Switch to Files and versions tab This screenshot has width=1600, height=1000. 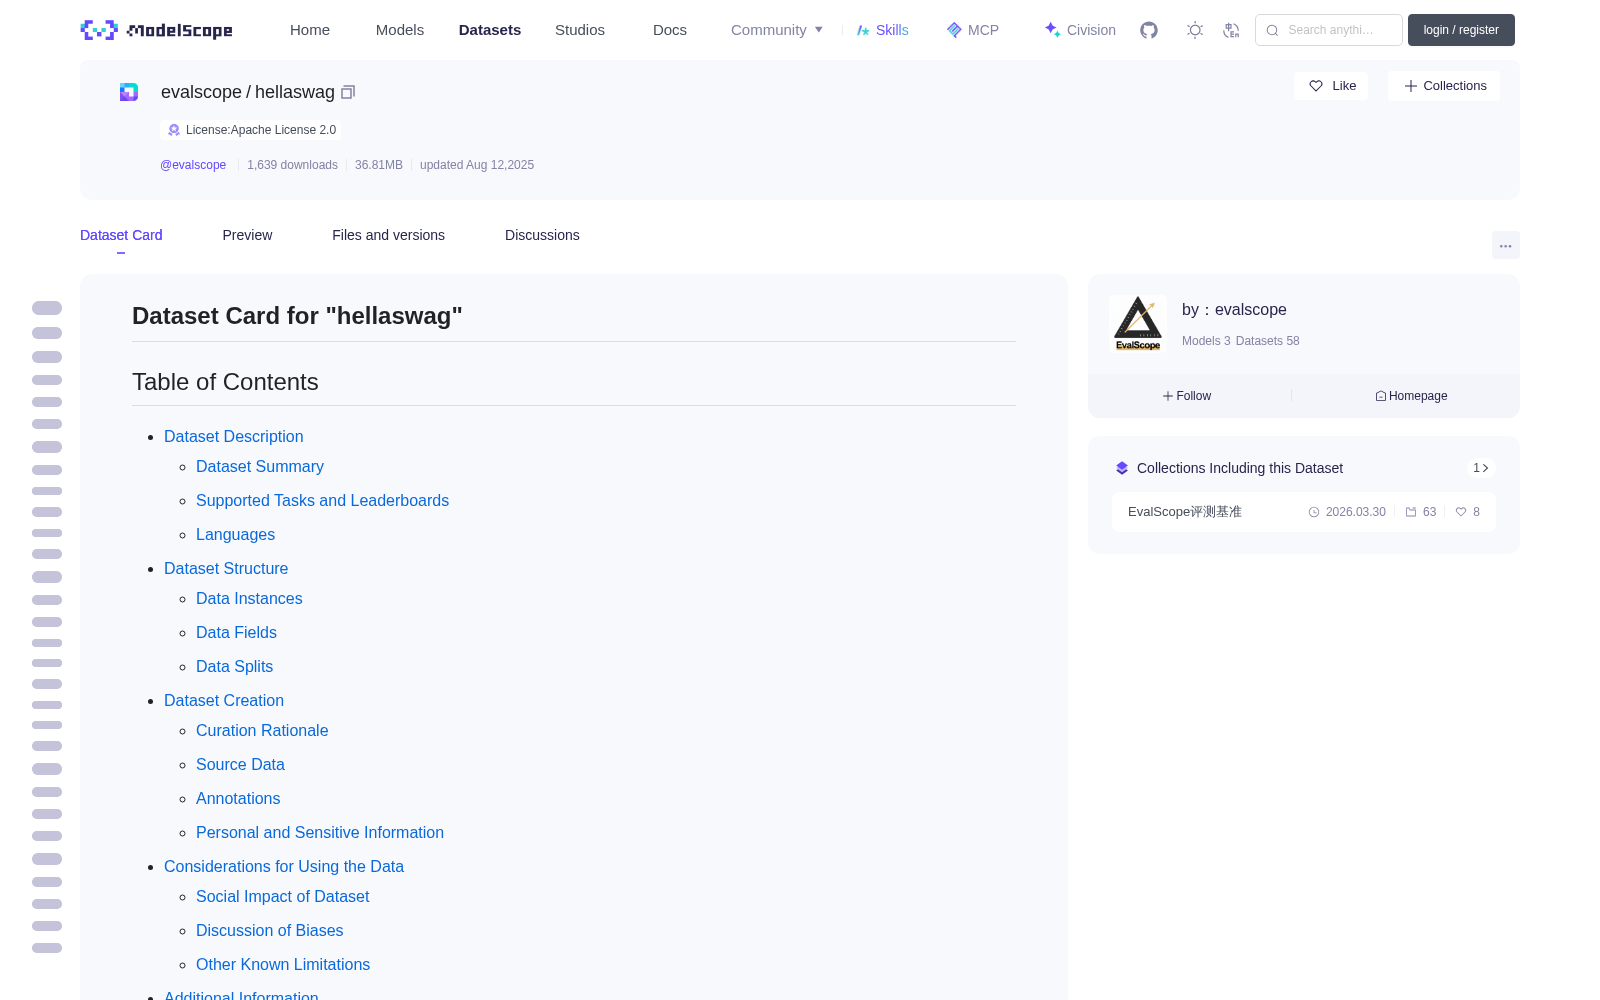388,235
